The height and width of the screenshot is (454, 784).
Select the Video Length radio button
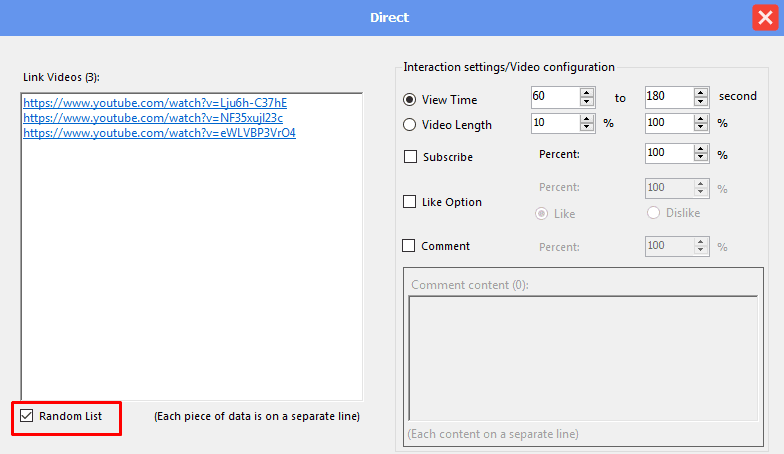[410, 124]
